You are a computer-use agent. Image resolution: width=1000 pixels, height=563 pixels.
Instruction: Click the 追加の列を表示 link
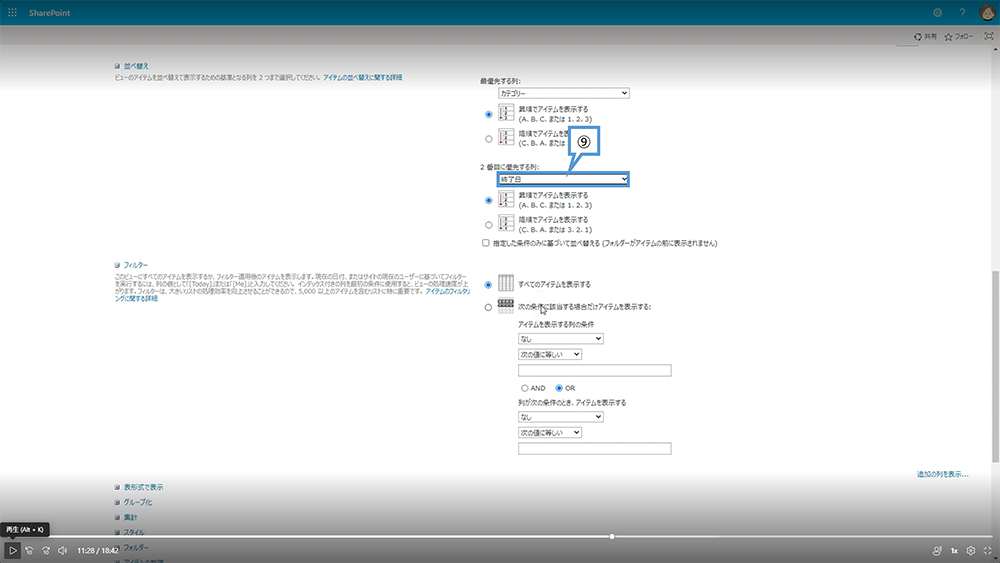tap(942, 473)
